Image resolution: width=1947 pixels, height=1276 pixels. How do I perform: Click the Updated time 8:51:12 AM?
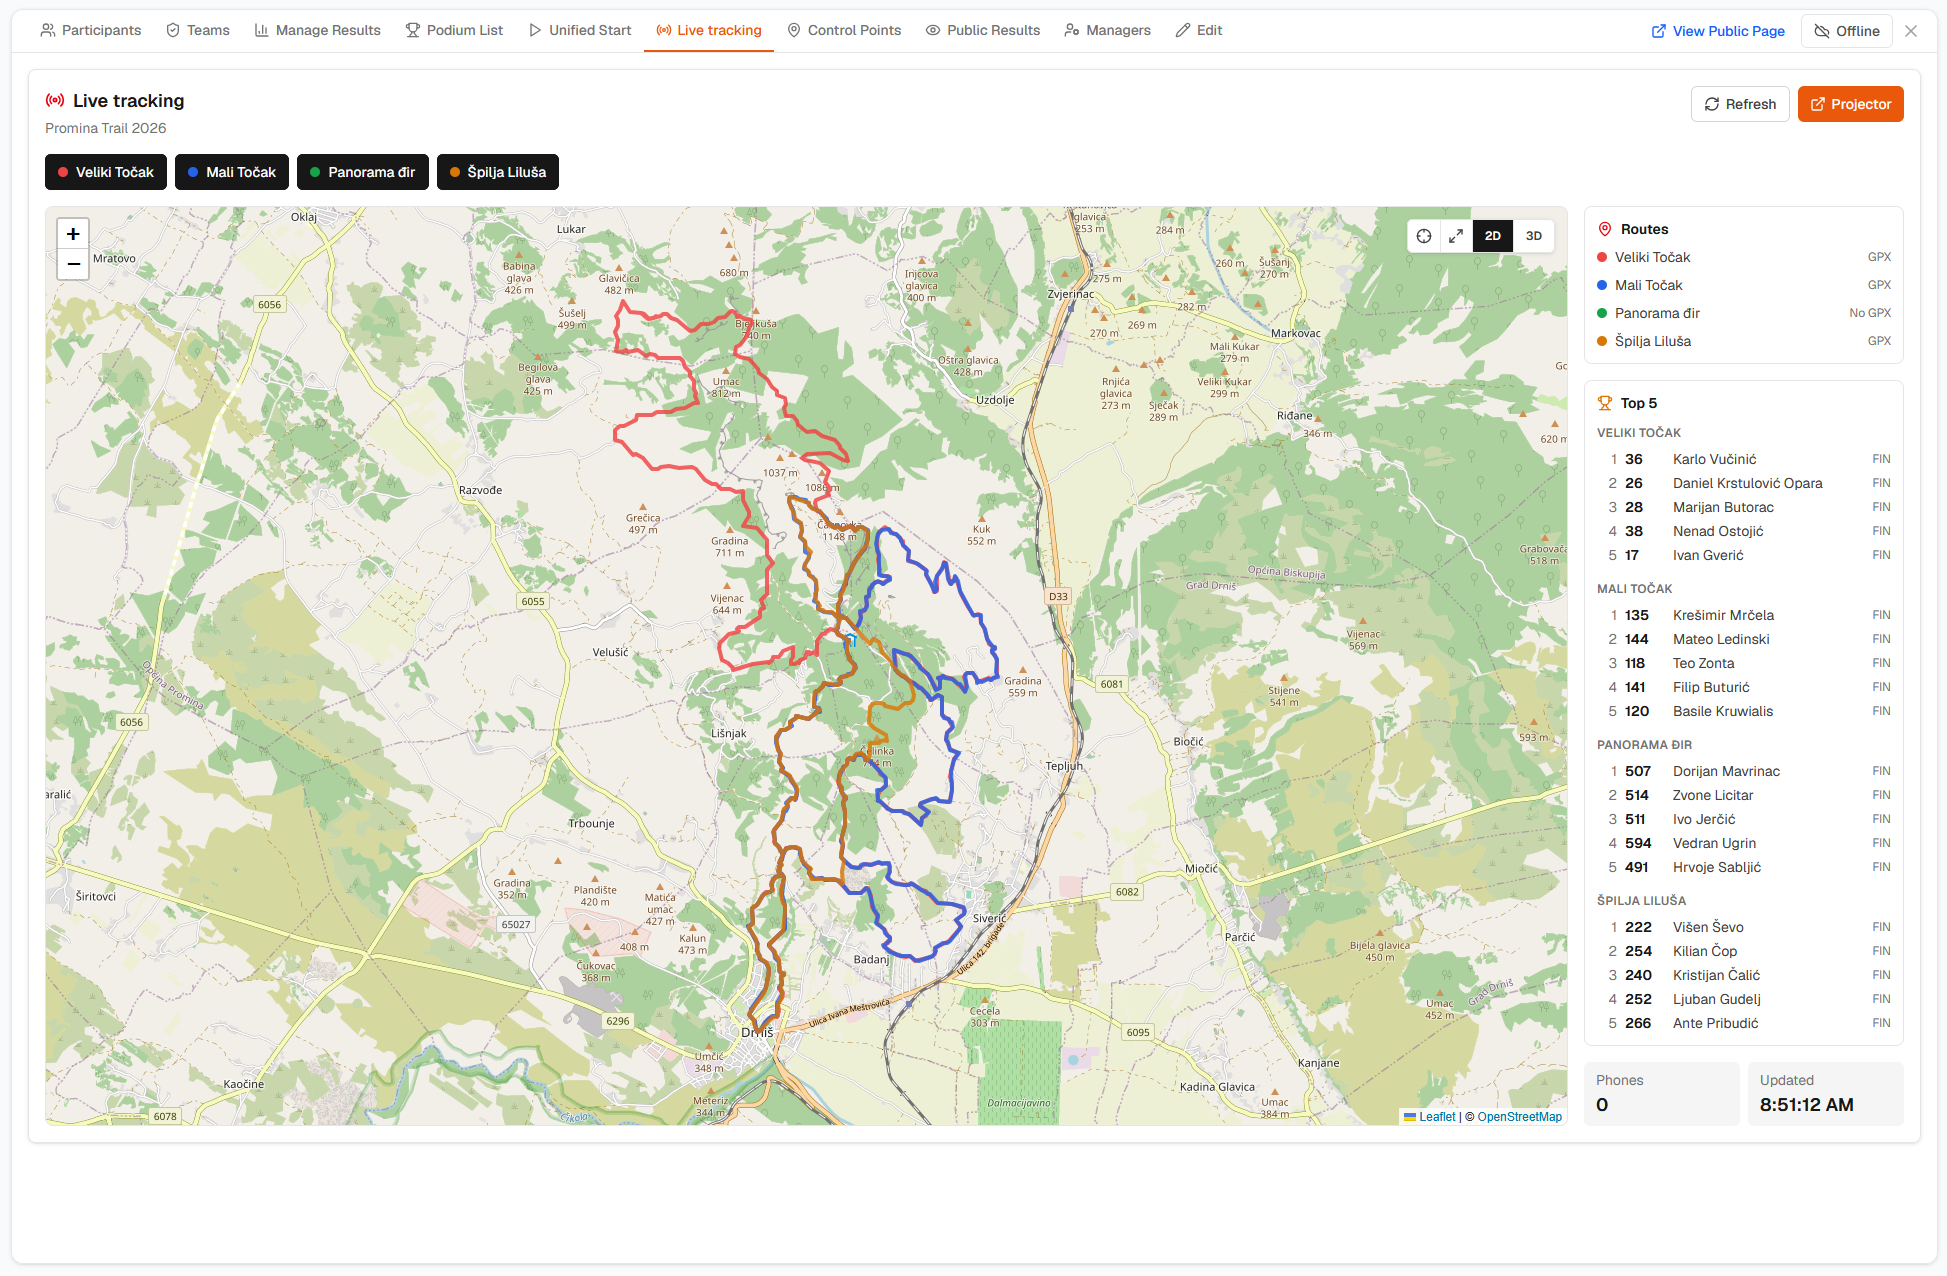(x=1806, y=1105)
